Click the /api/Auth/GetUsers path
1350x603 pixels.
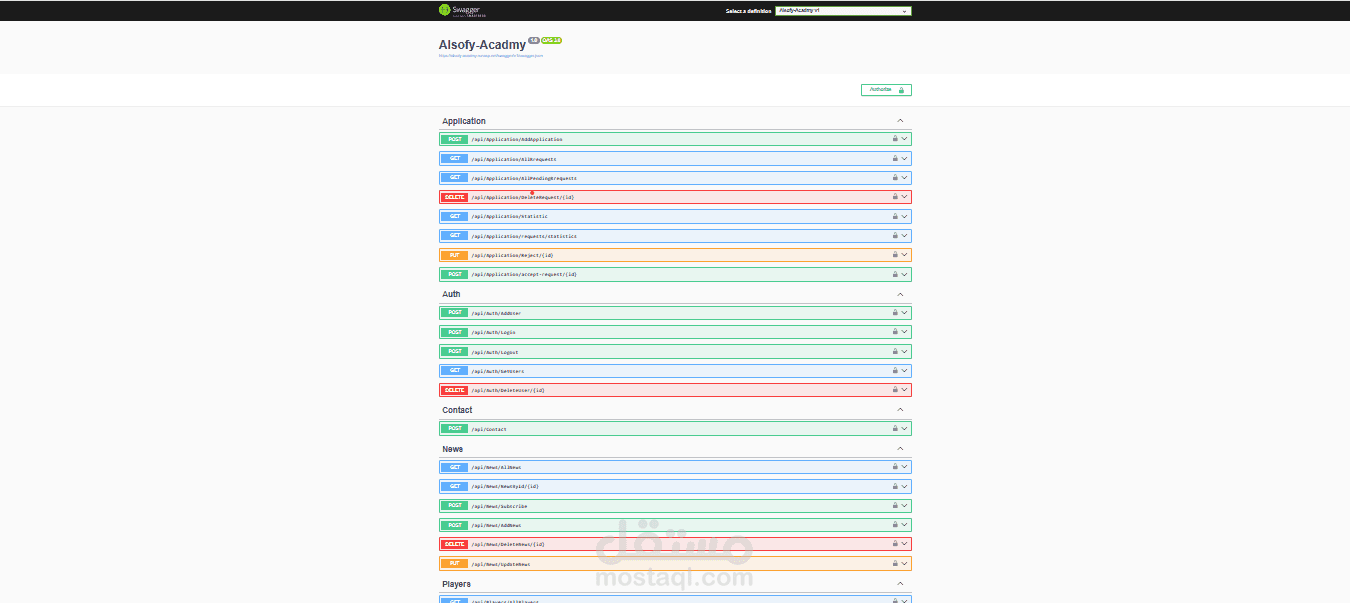pyautogui.click(x=498, y=371)
